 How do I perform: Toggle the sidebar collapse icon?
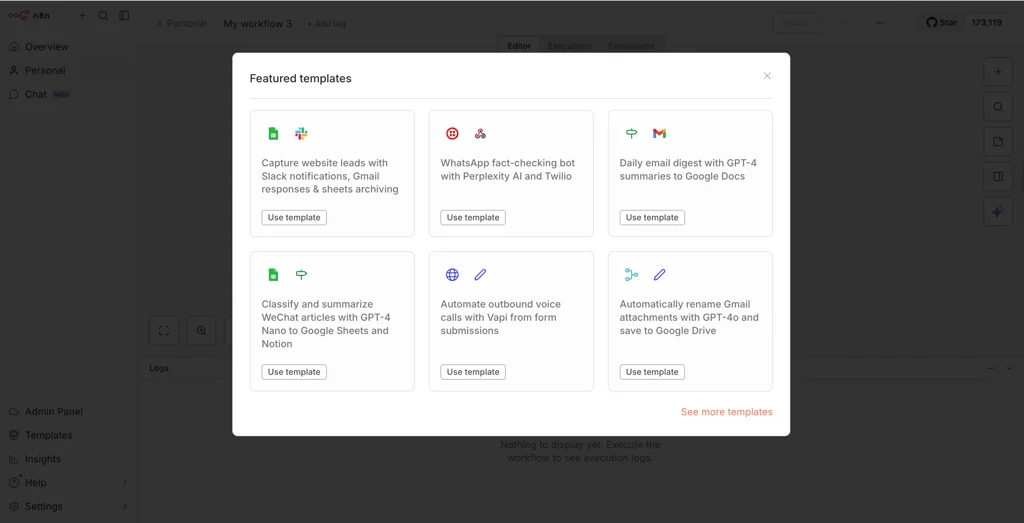click(x=124, y=15)
